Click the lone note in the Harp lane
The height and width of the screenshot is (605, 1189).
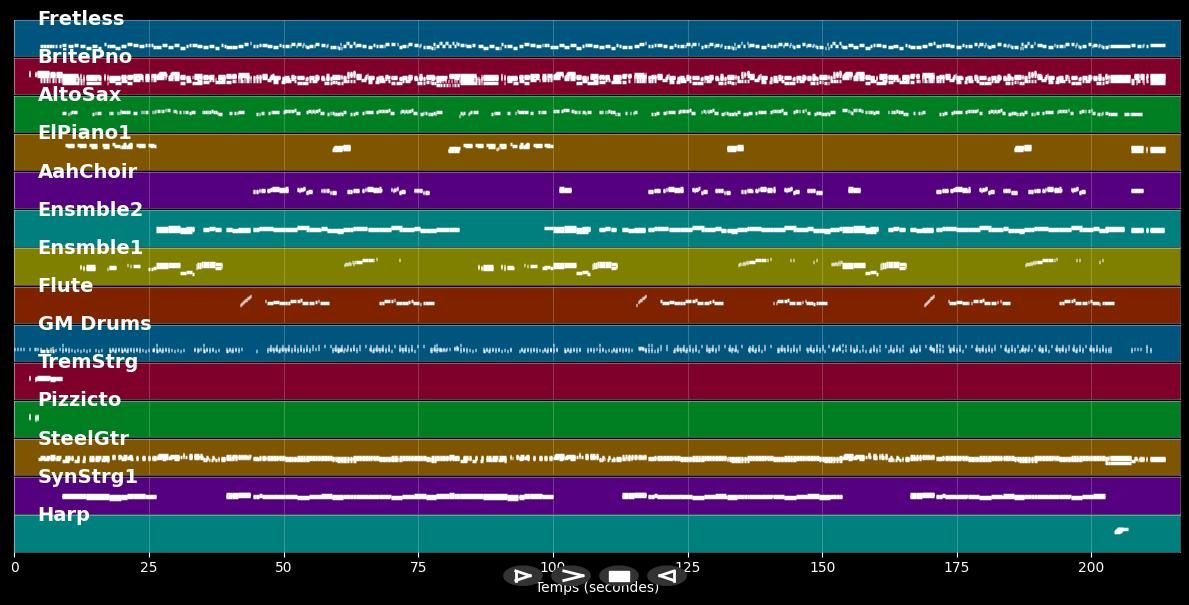pyautogui.click(x=1121, y=531)
